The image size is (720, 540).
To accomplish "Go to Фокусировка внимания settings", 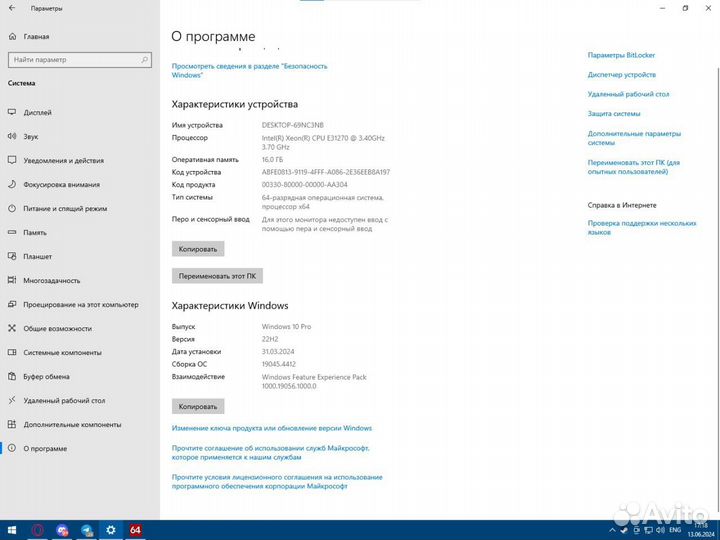I will pyautogui.click(x=61, y=184).
